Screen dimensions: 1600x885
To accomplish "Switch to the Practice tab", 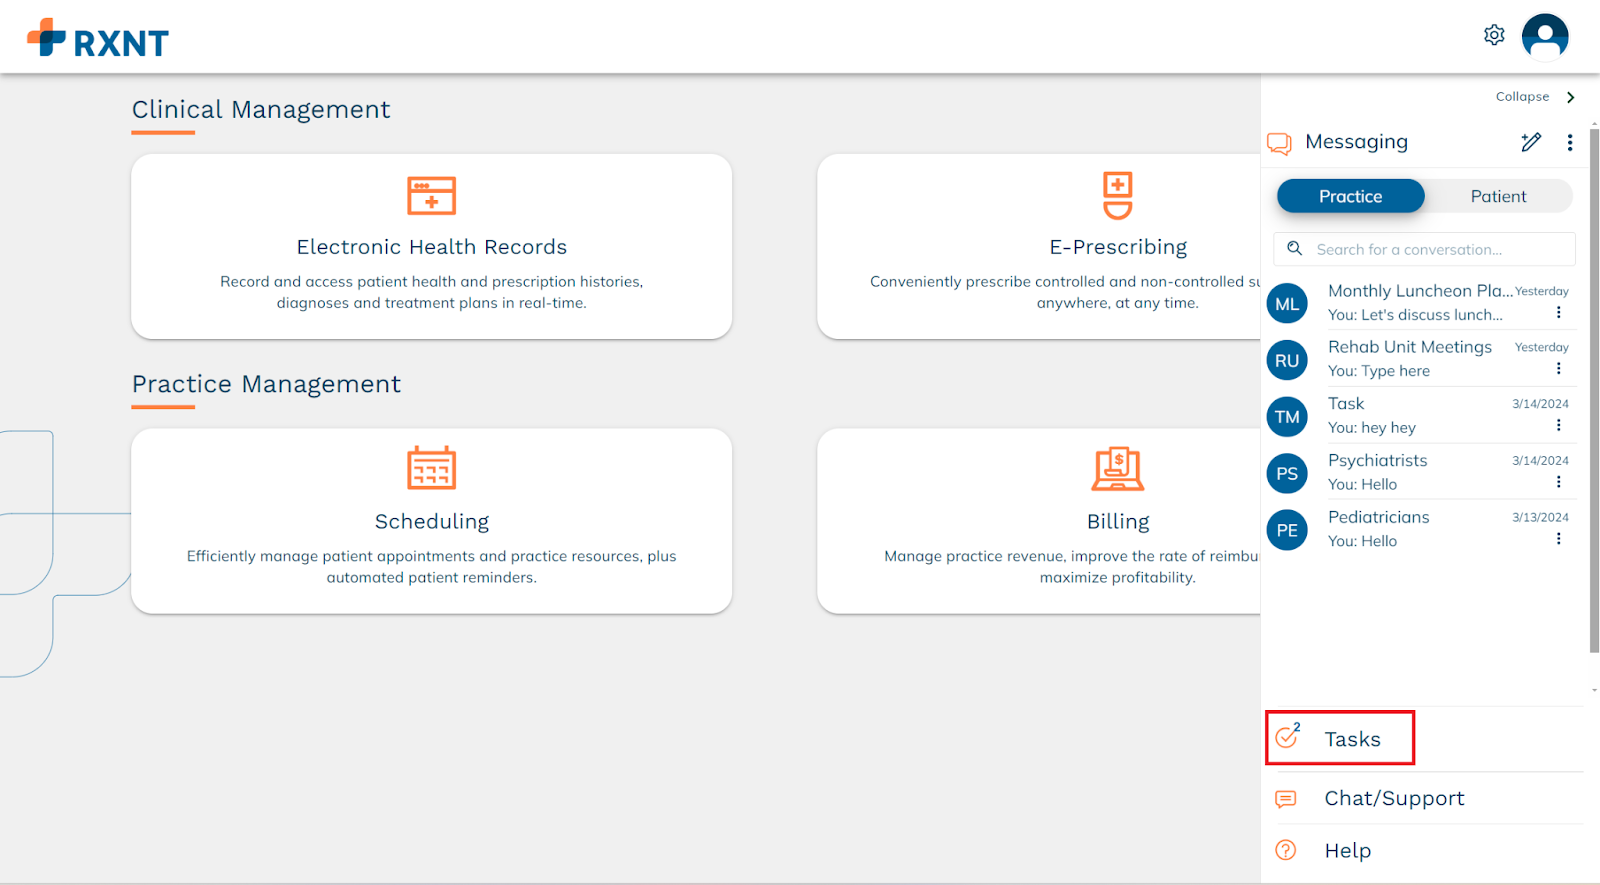I will tap(1350, 196).
